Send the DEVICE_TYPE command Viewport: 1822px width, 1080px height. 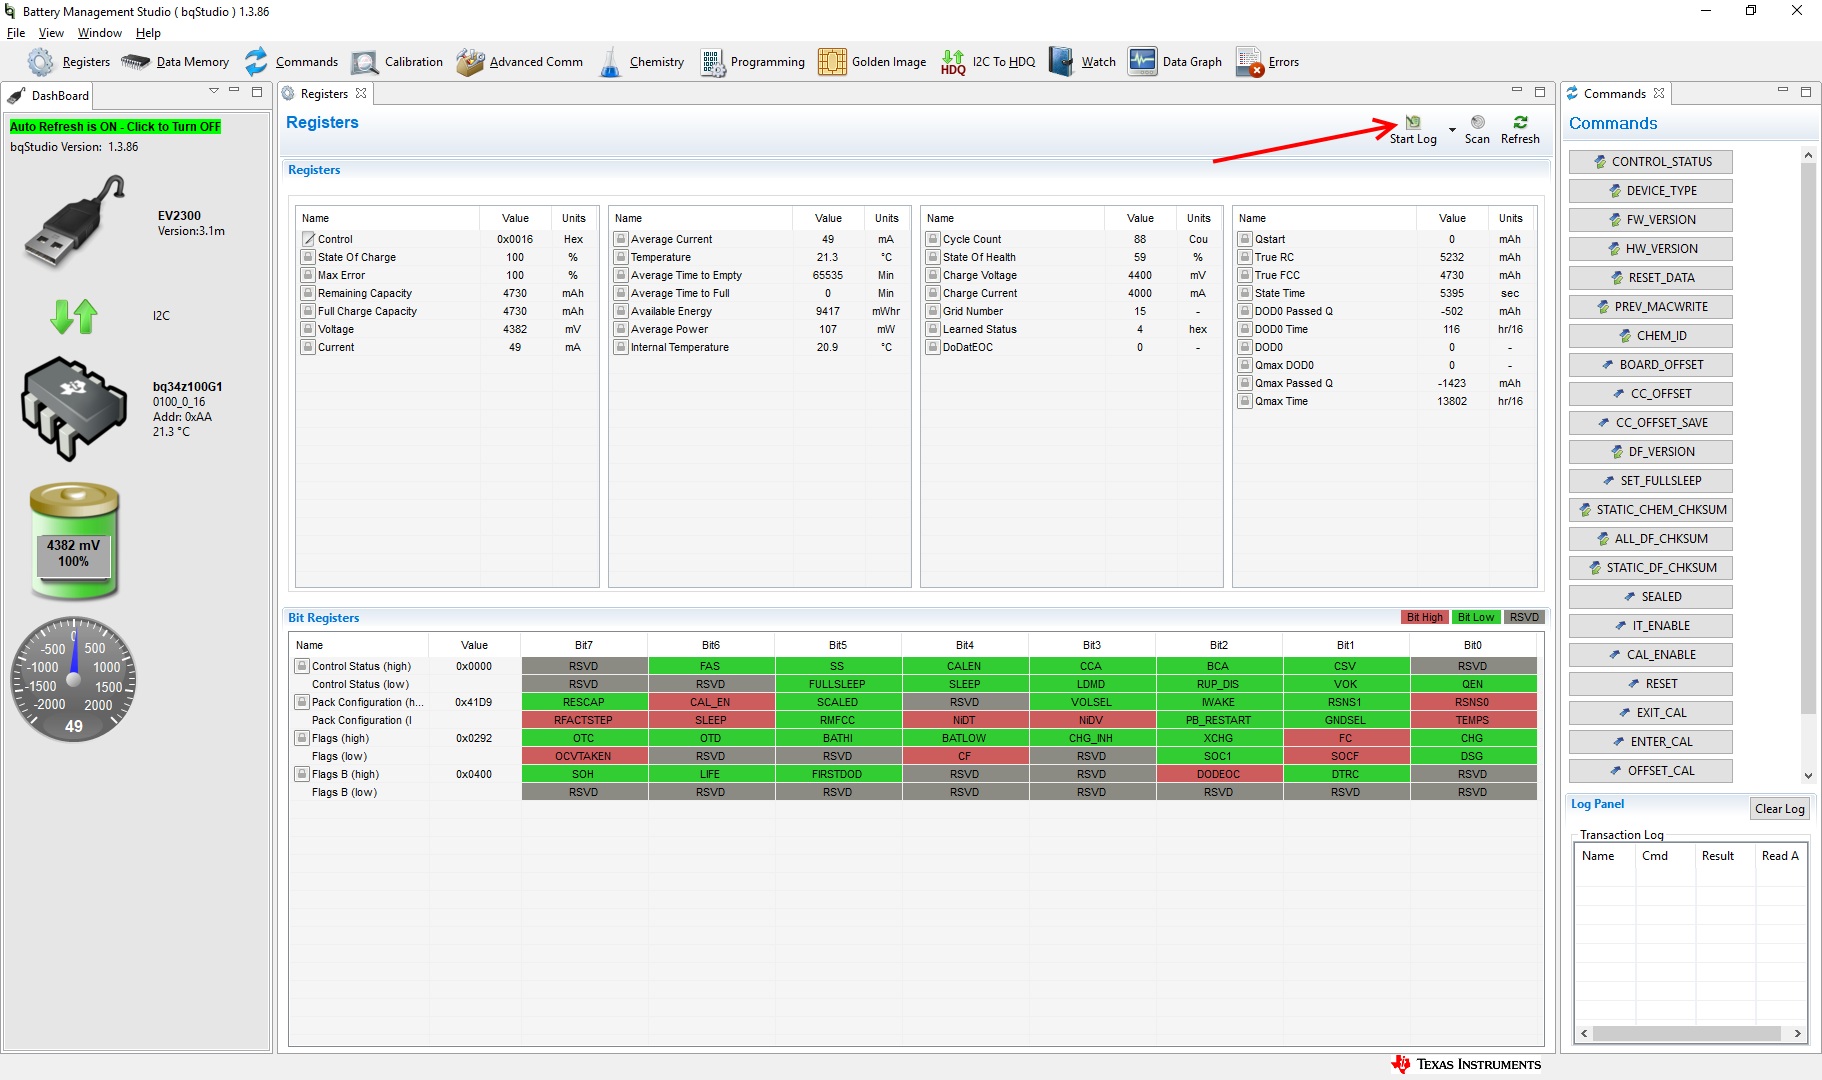pyautogui.click(x=1651, y=191)
